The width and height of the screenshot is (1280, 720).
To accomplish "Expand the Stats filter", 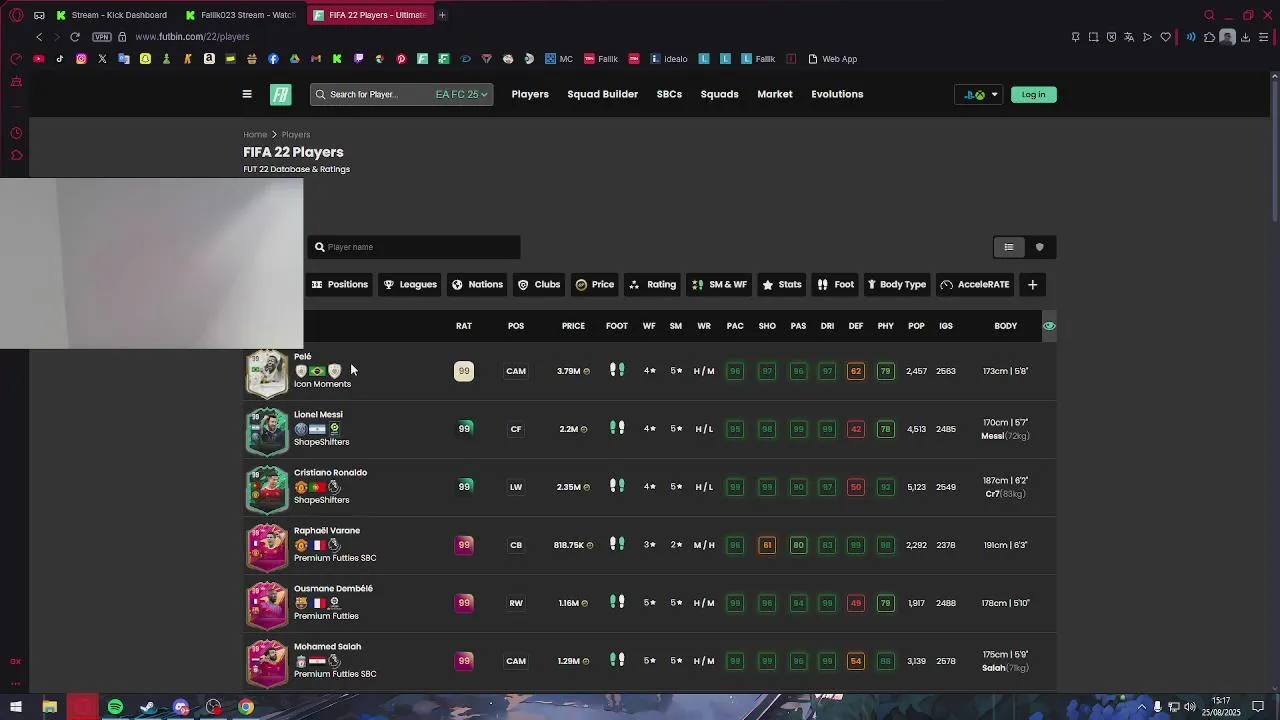I will click(781, 285).
